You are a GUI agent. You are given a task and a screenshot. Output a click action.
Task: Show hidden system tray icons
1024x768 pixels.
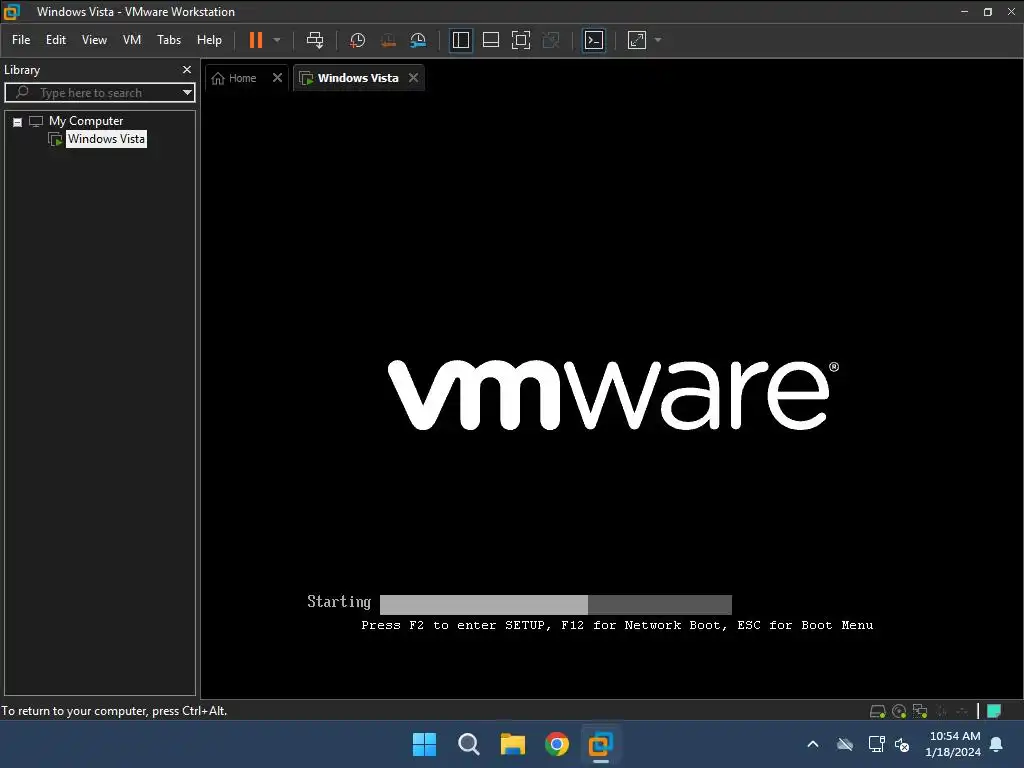[813, 744]
